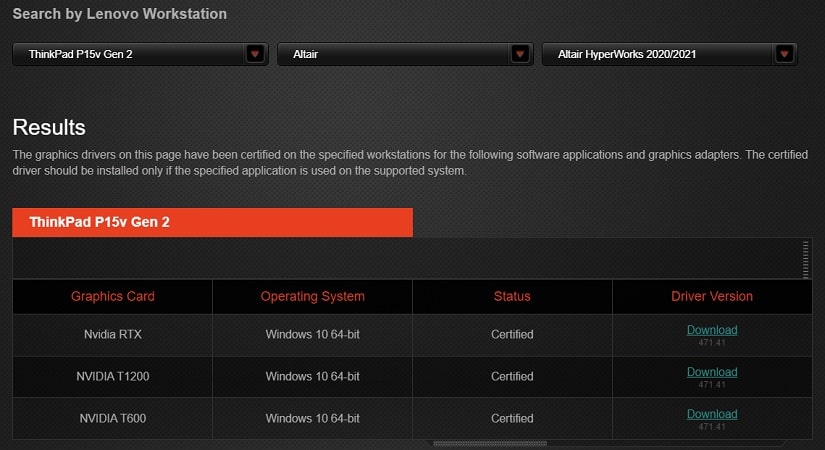The height and width of the screenshot is (450, 825).
Task: Click driver version 471.41 in Nvidia RTX row
Action: coord(712,343)
